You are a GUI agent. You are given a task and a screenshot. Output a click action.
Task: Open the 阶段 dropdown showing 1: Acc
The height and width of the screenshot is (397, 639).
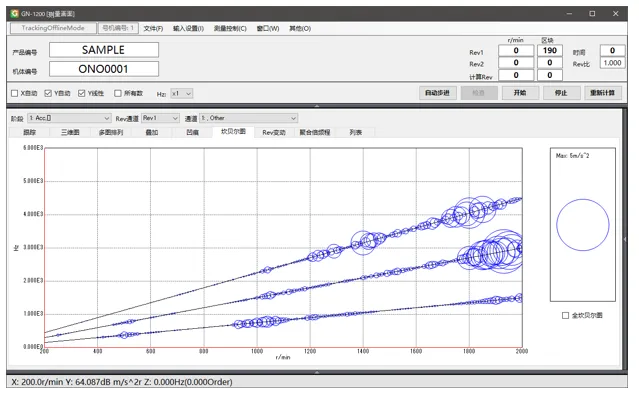(69, 118)
